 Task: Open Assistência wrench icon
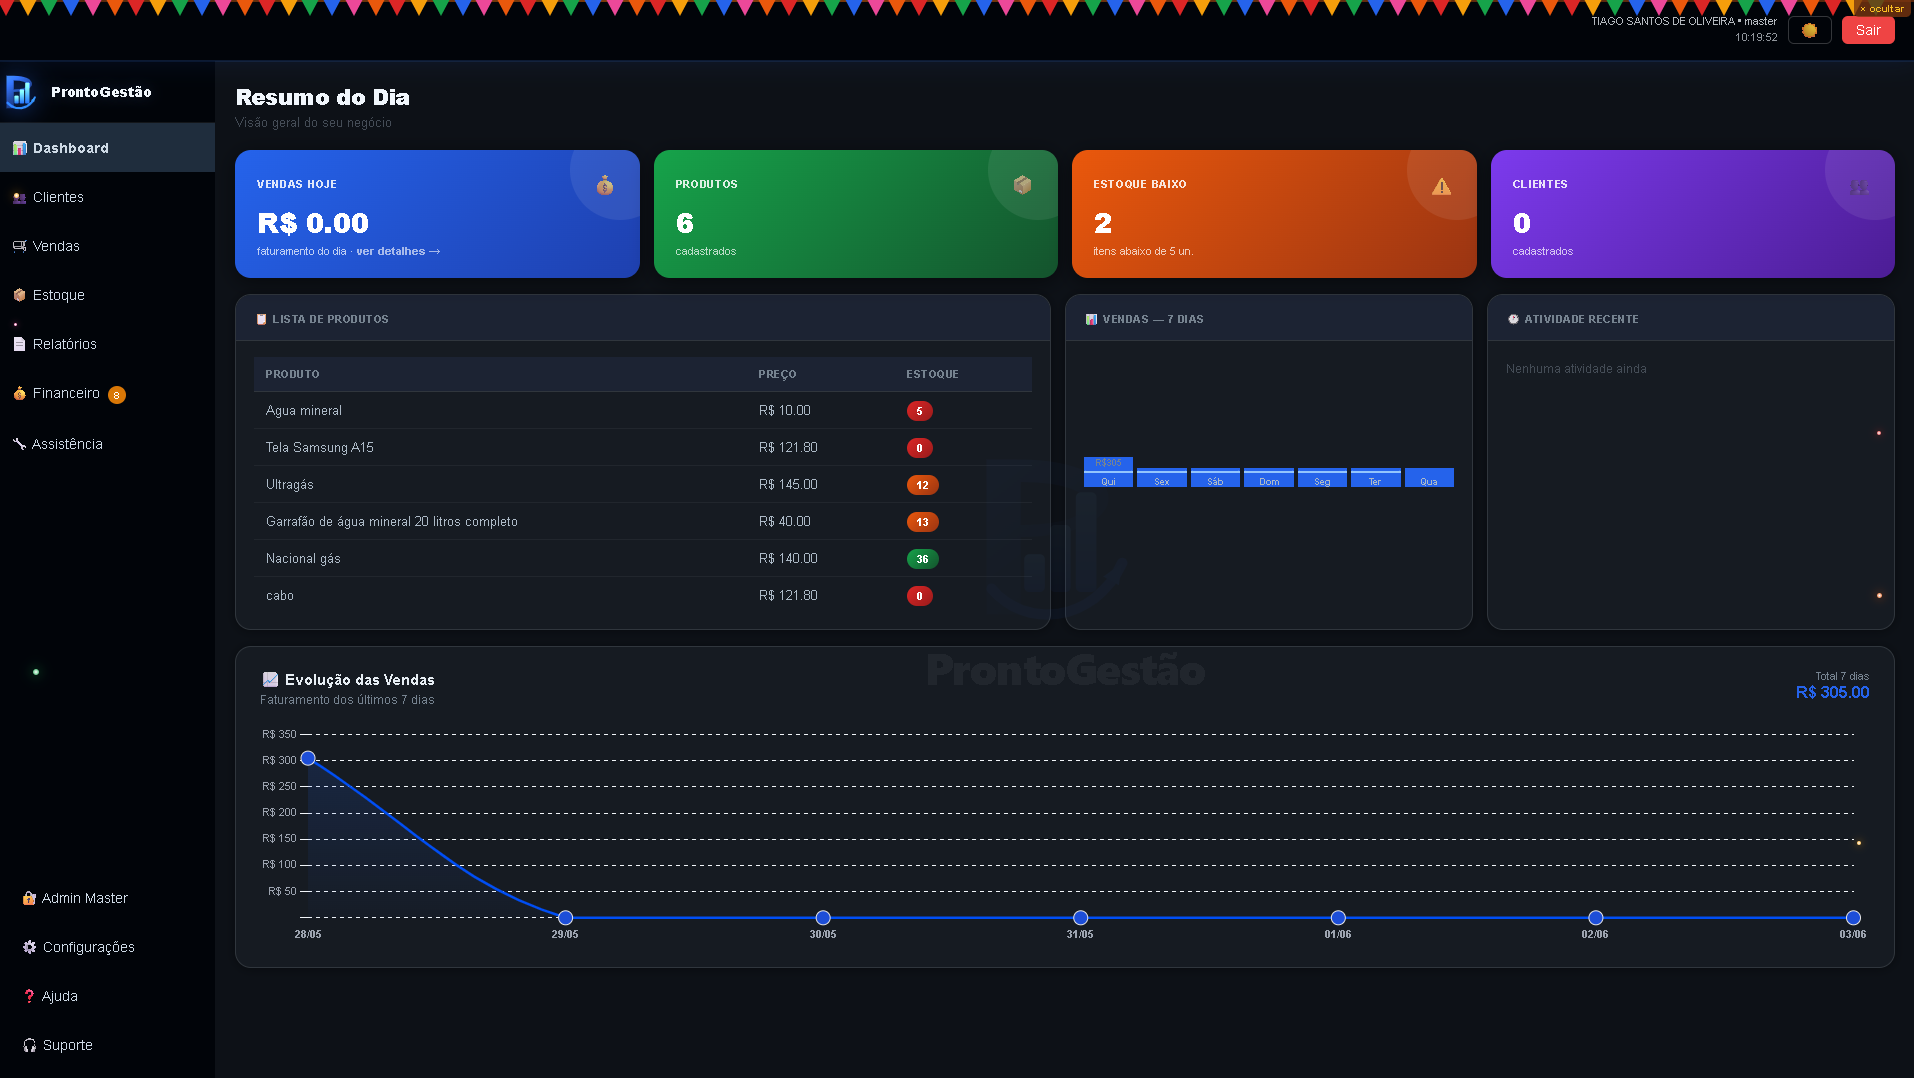click(19, 444)
